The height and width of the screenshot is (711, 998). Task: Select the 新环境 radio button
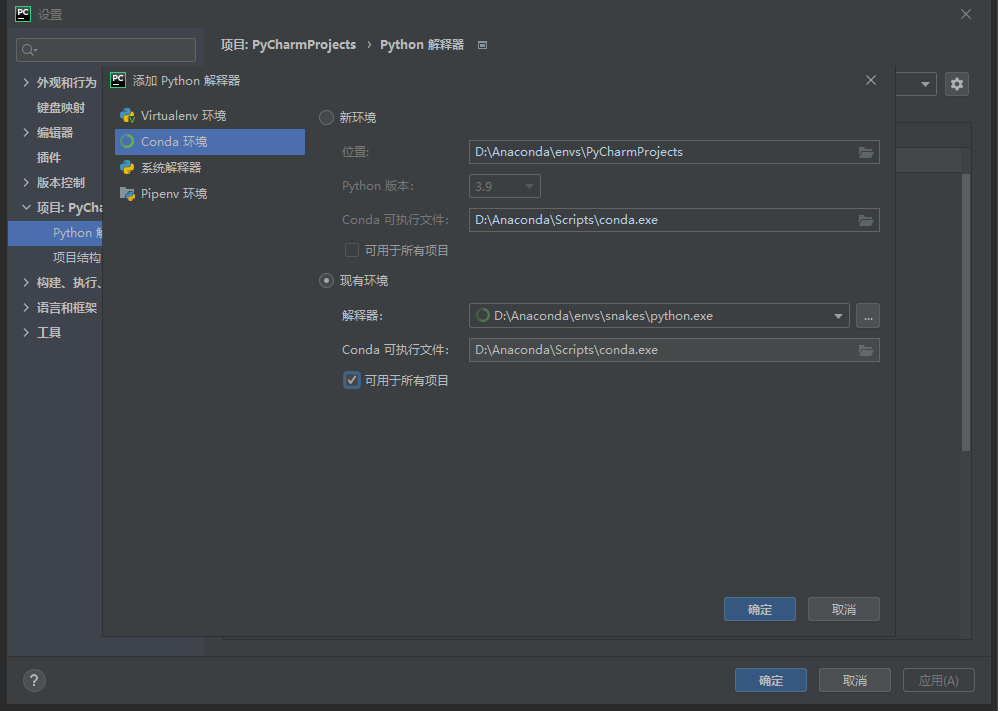click(x=326, y=117)
